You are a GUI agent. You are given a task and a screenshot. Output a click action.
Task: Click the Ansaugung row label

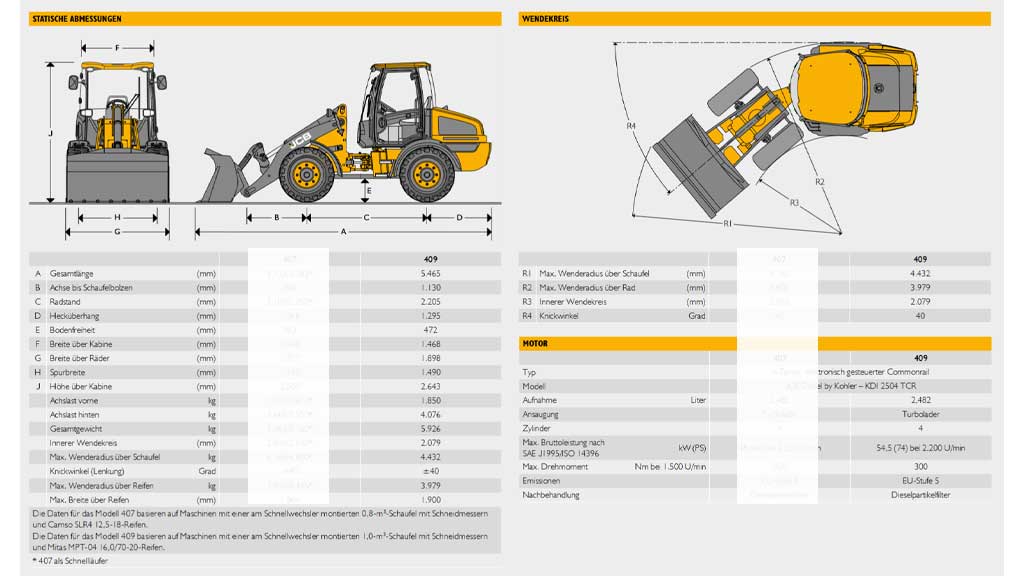540,414
